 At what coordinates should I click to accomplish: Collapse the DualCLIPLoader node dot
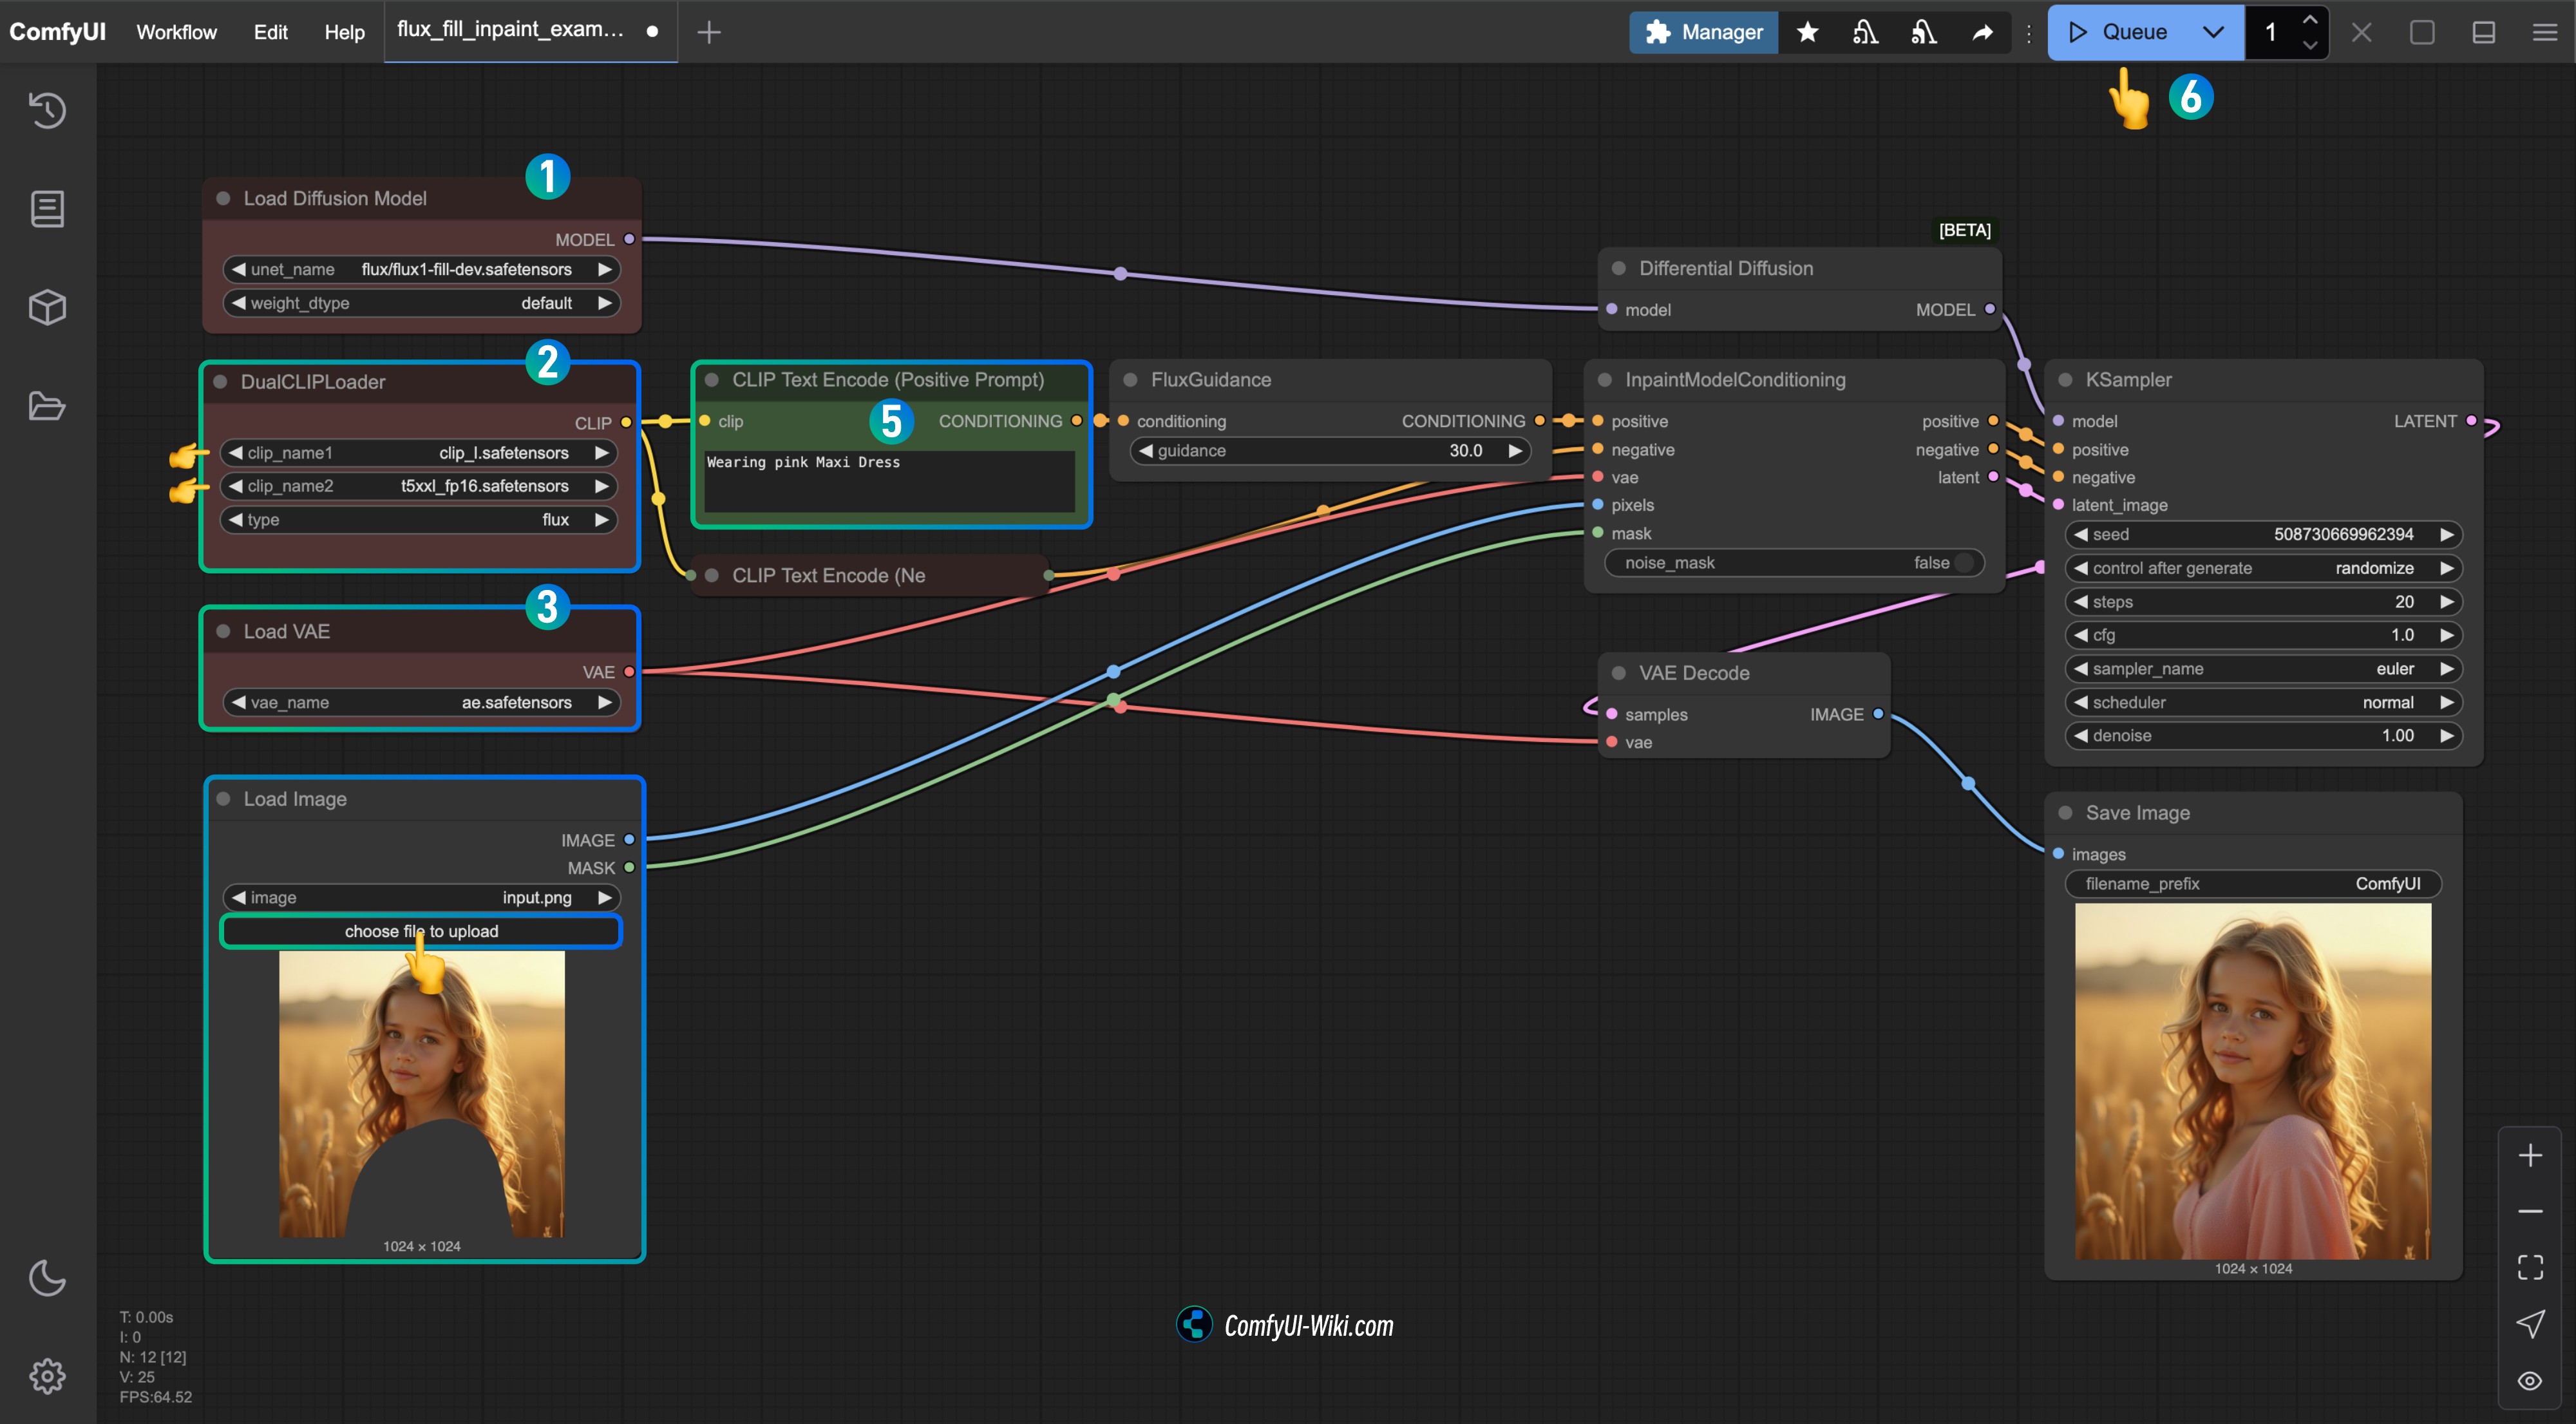[220, 381]
